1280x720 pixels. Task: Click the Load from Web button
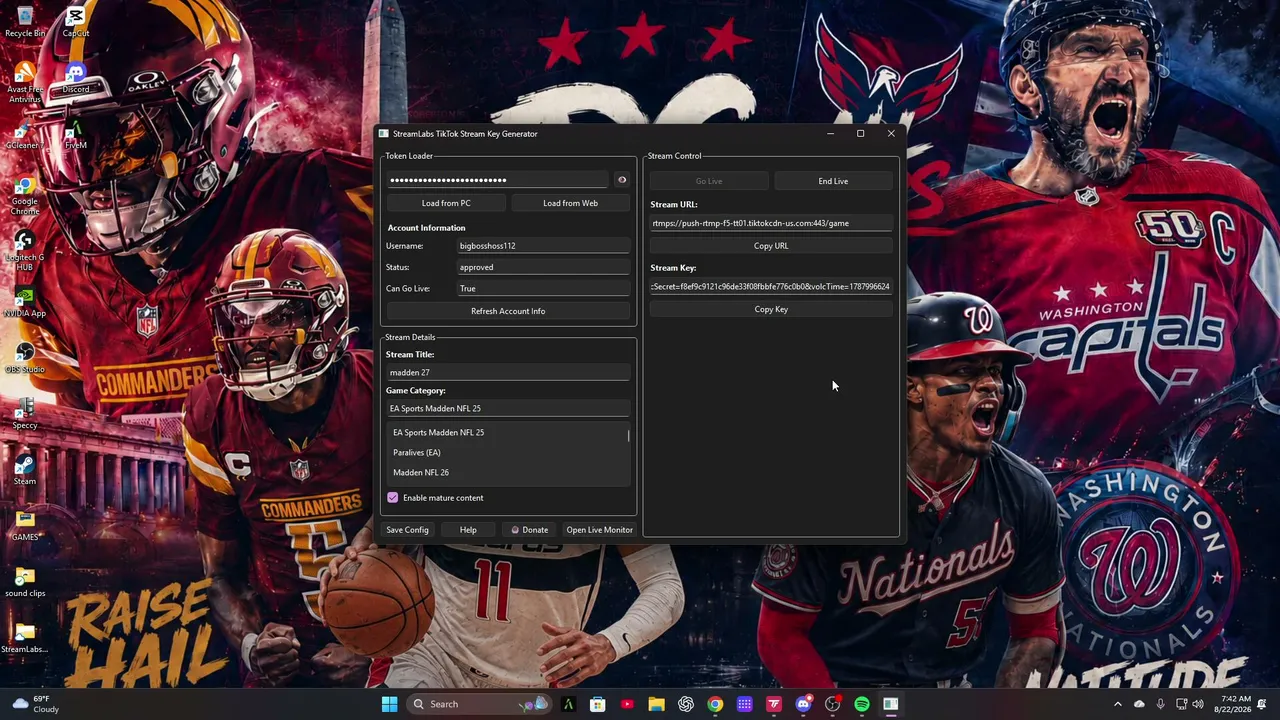coord(570,203)
